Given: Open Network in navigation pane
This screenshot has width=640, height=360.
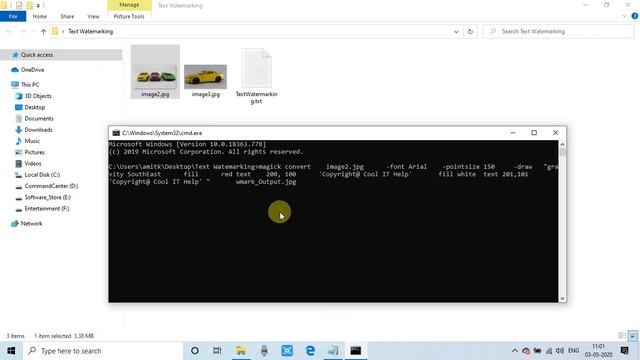Looking at the screenshot, I should pos(31,224).
